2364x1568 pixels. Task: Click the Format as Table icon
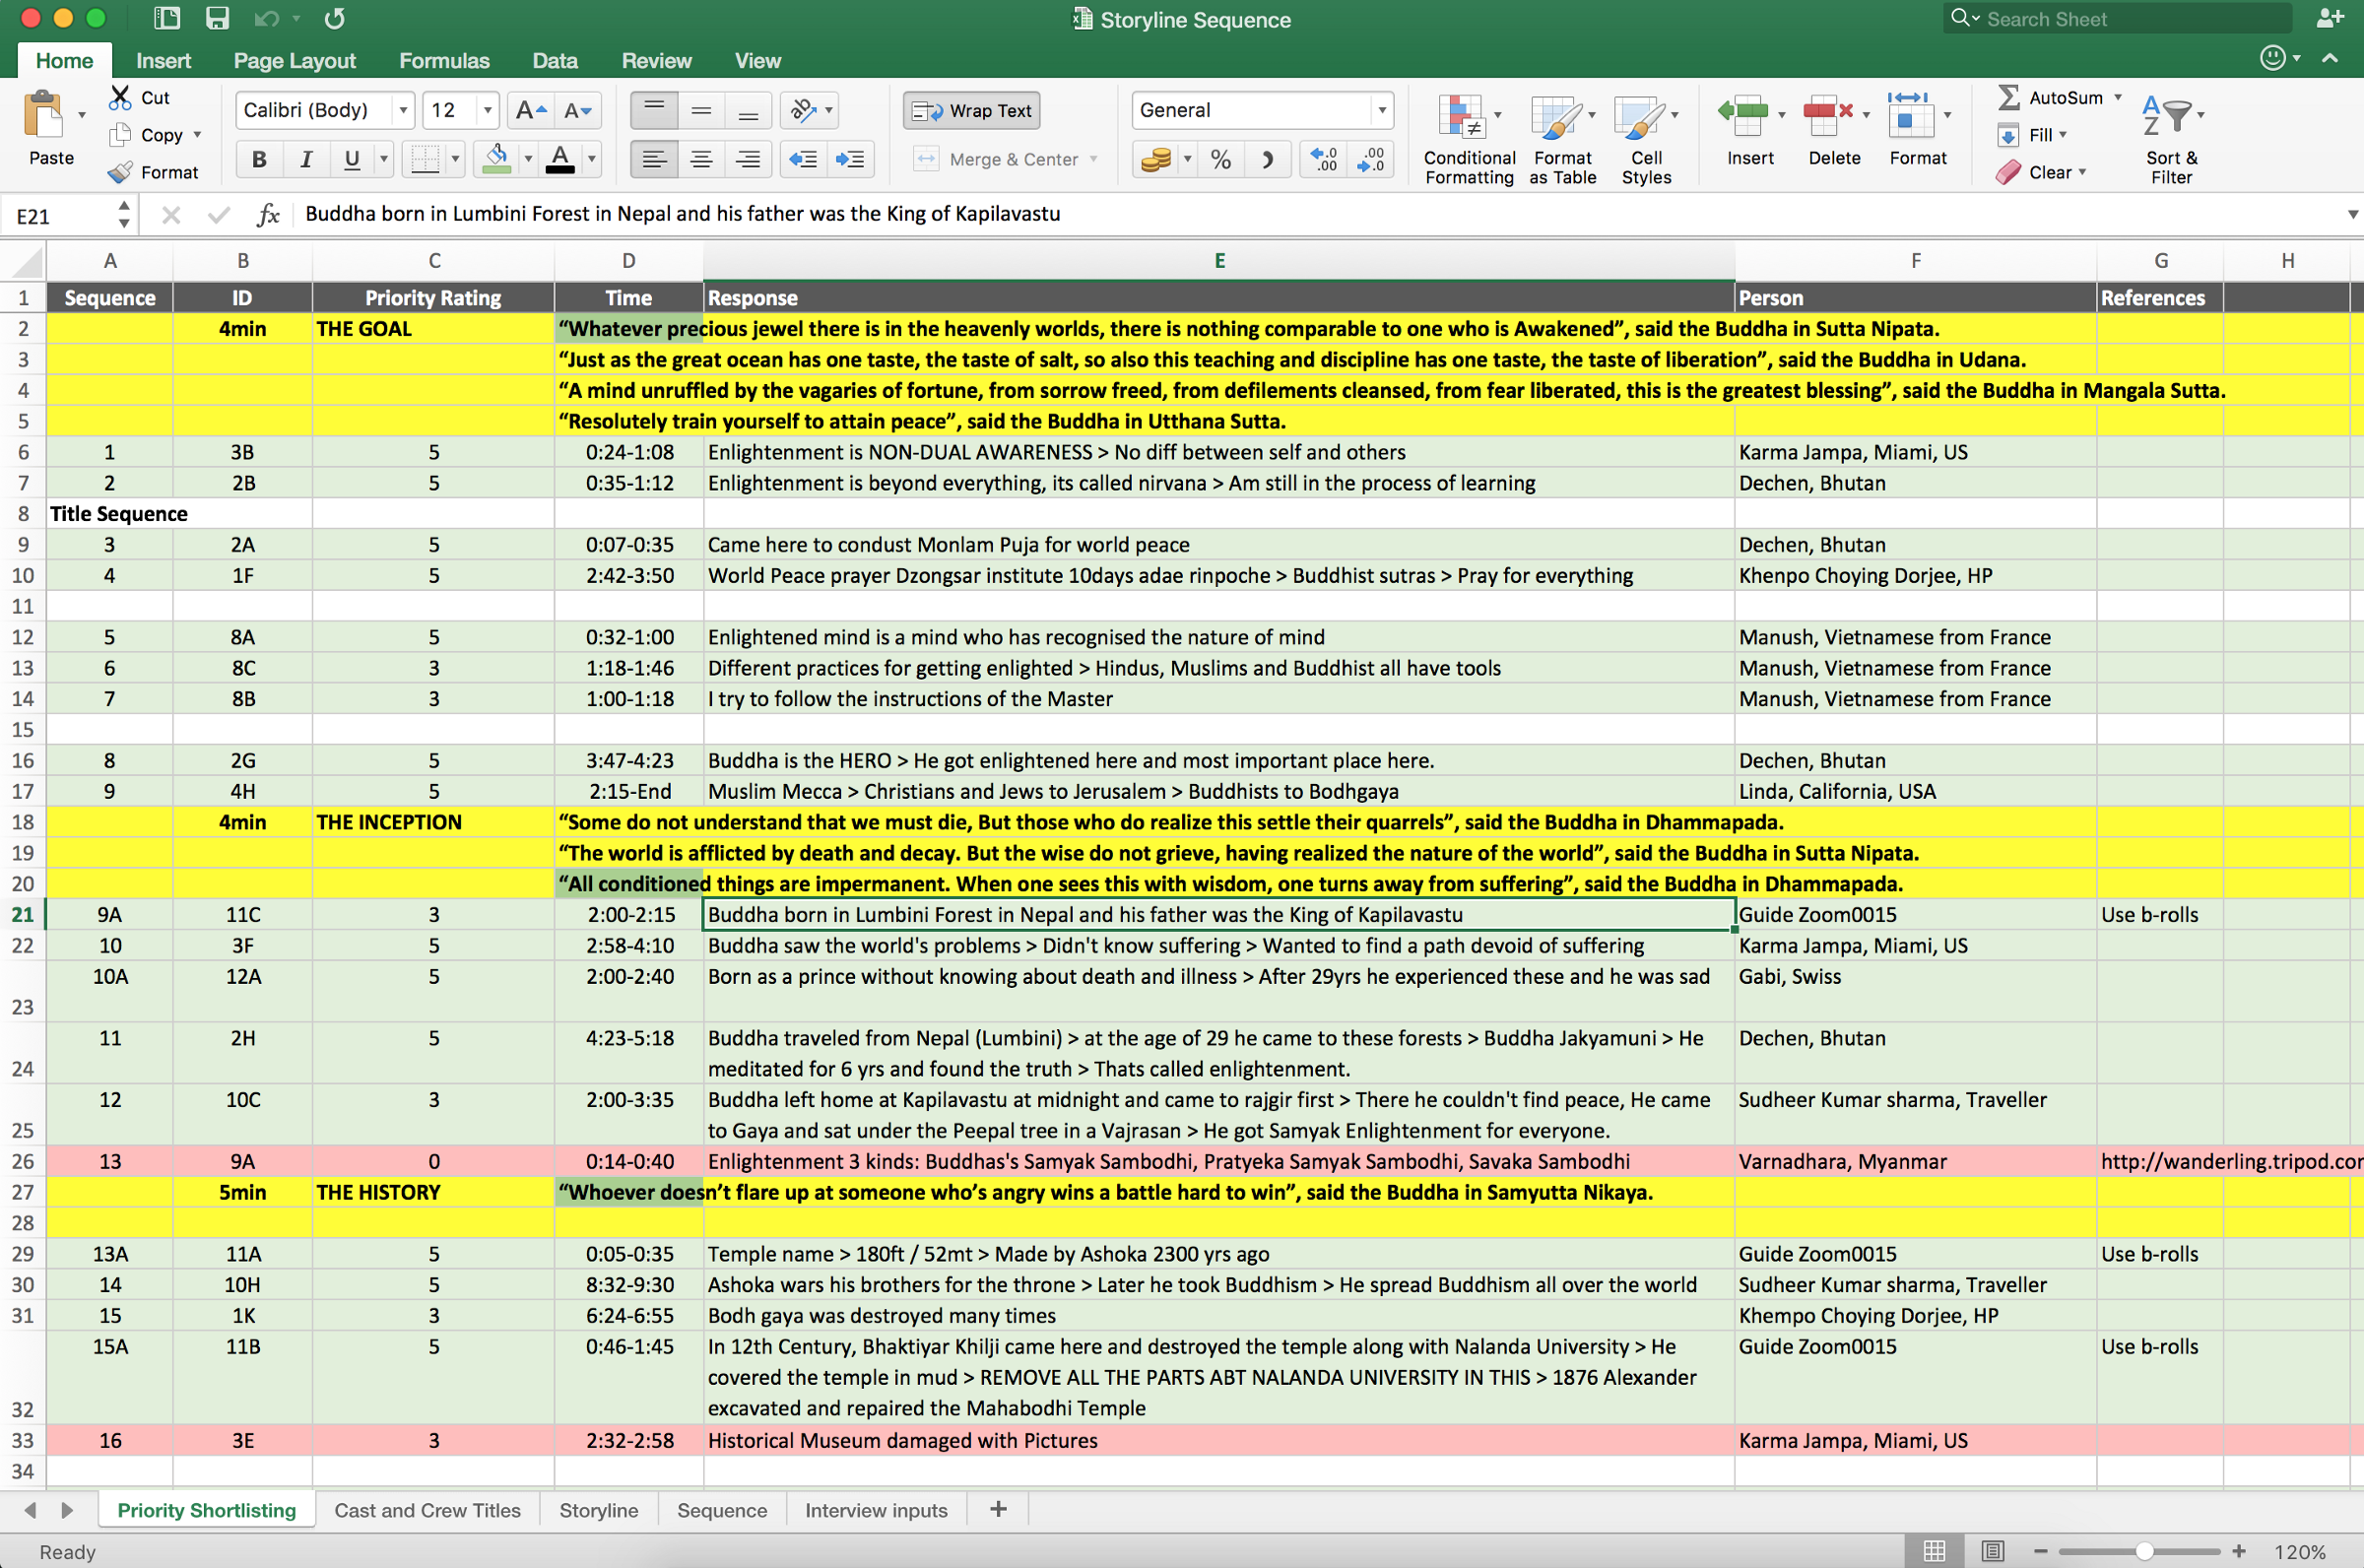pos(1555,117)
